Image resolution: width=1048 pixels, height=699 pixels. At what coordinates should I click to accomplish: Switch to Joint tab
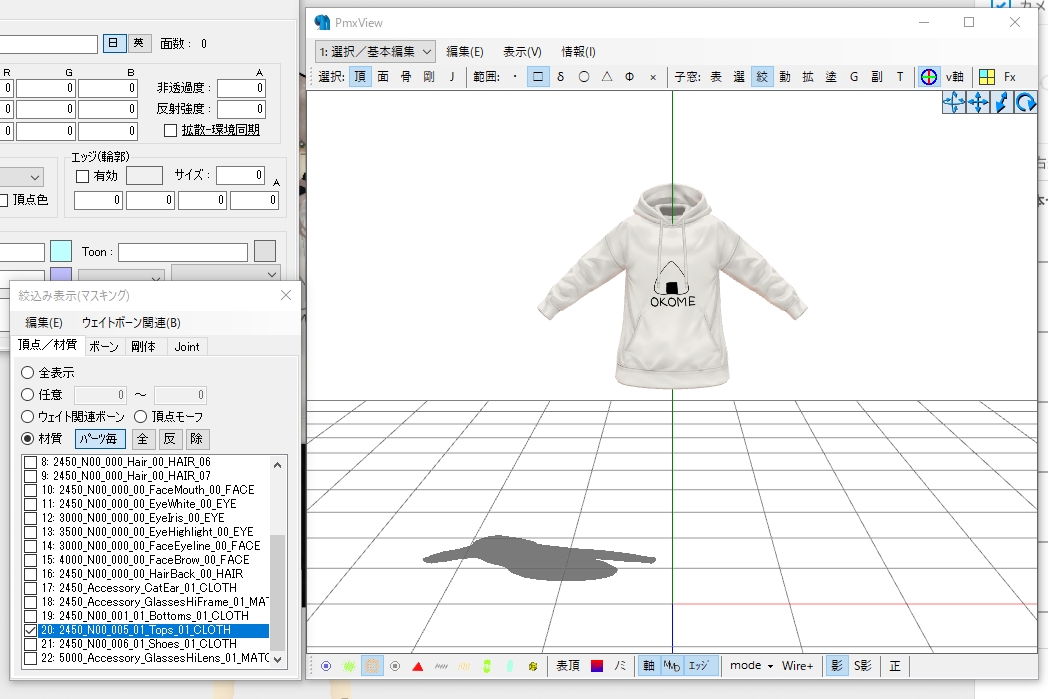pyautogui.click(x=186, y=347)
